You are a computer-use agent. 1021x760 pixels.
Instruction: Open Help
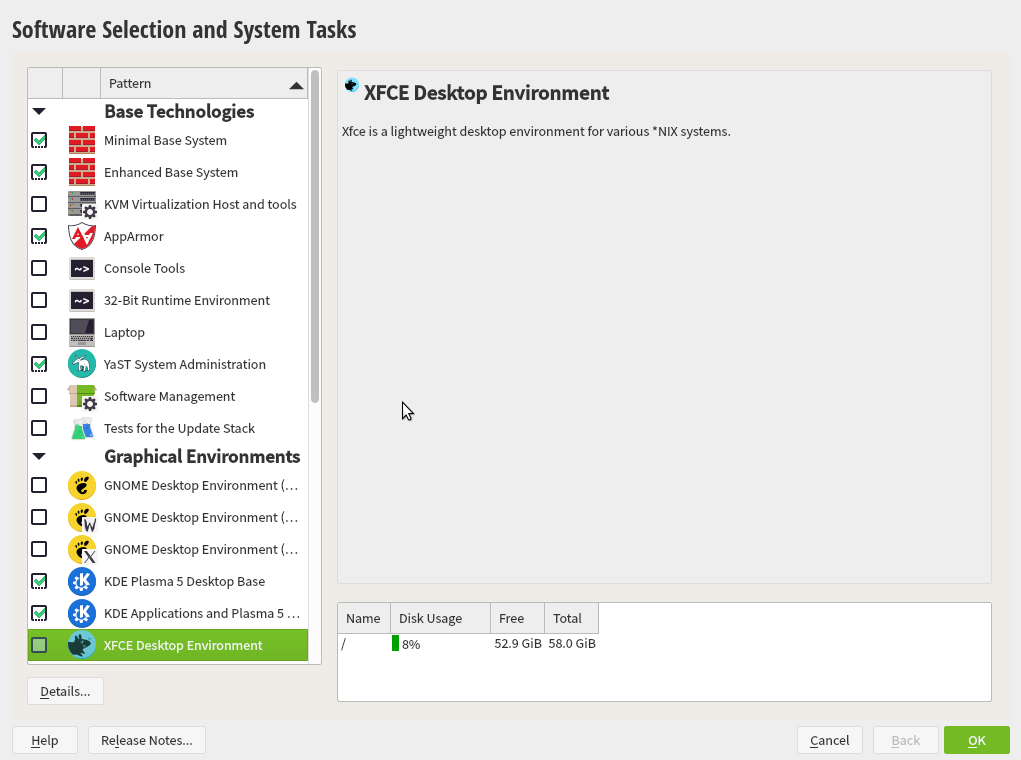pos(45,740)
